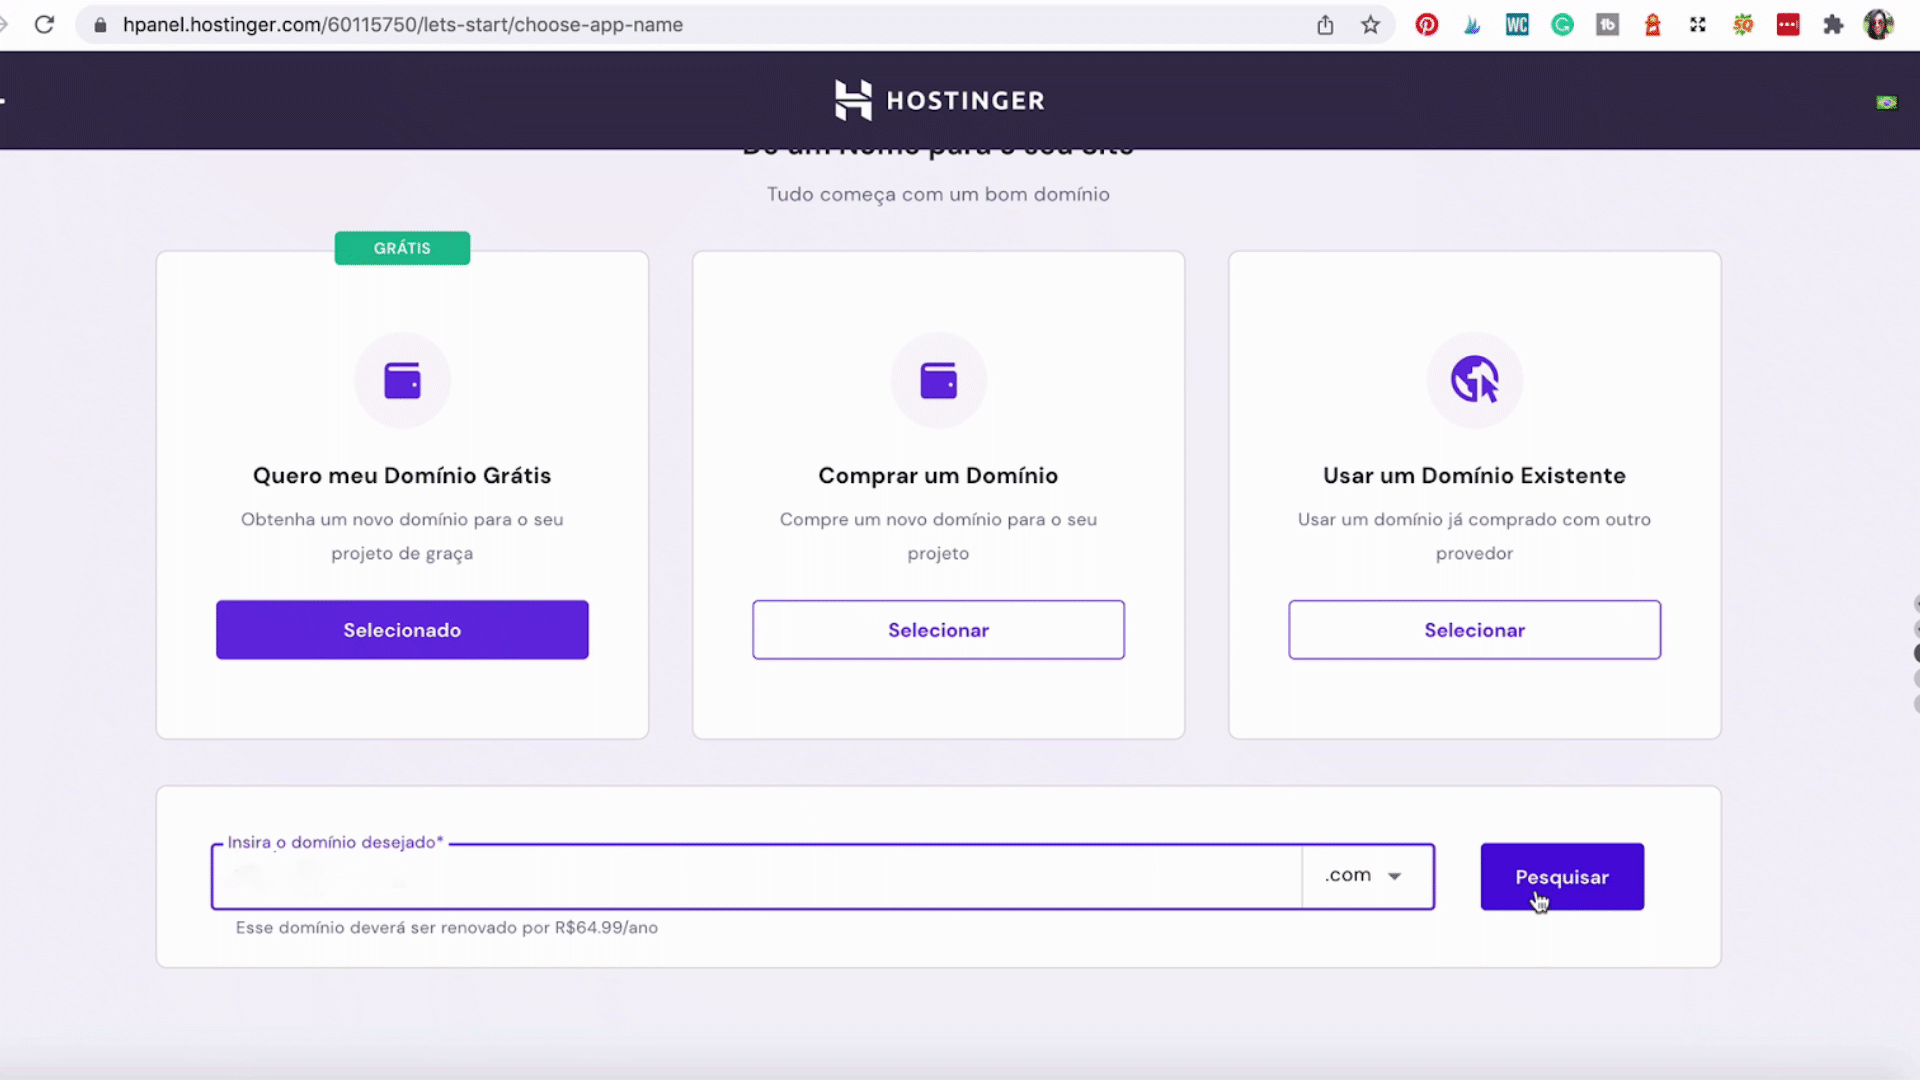Viewport: 1920px width, 1080px height.
Task: Click the wallet icon on Comprar um Domínio card
Action: coord(938,380)
